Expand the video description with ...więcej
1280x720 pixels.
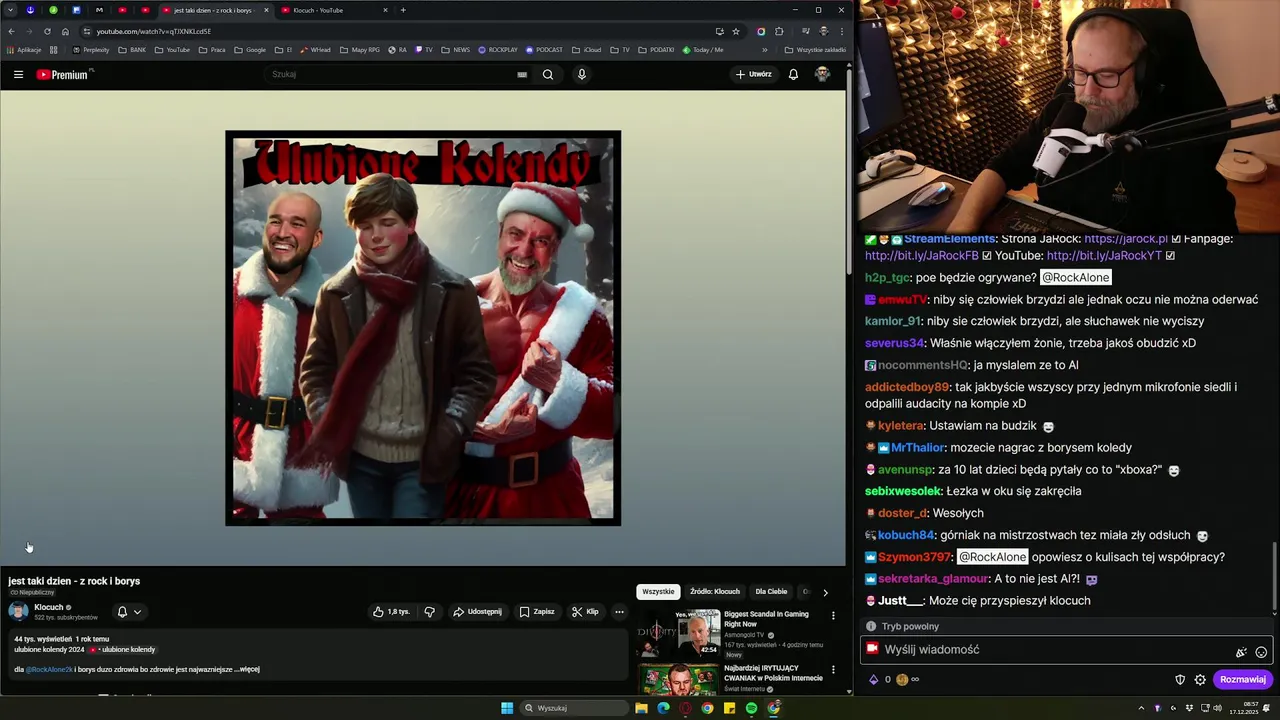pos(249,669)
